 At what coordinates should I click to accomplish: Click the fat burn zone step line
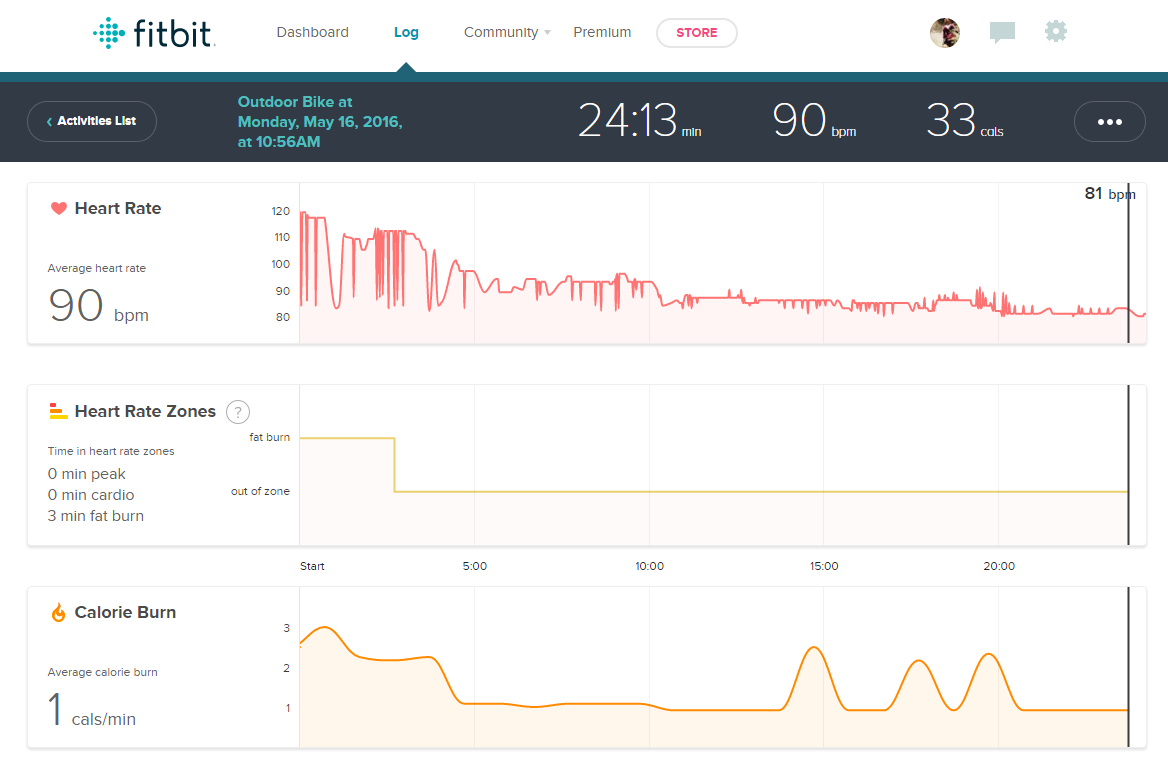[347, 438]
